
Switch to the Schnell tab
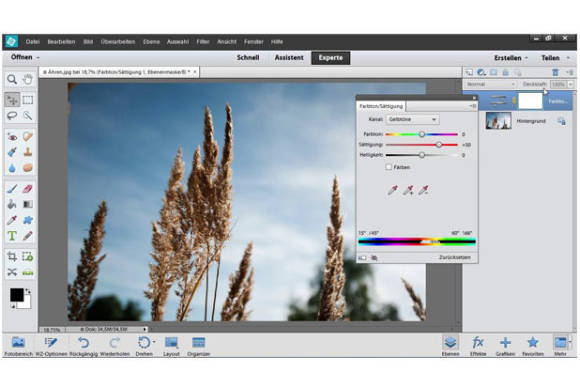pos(248,58)
